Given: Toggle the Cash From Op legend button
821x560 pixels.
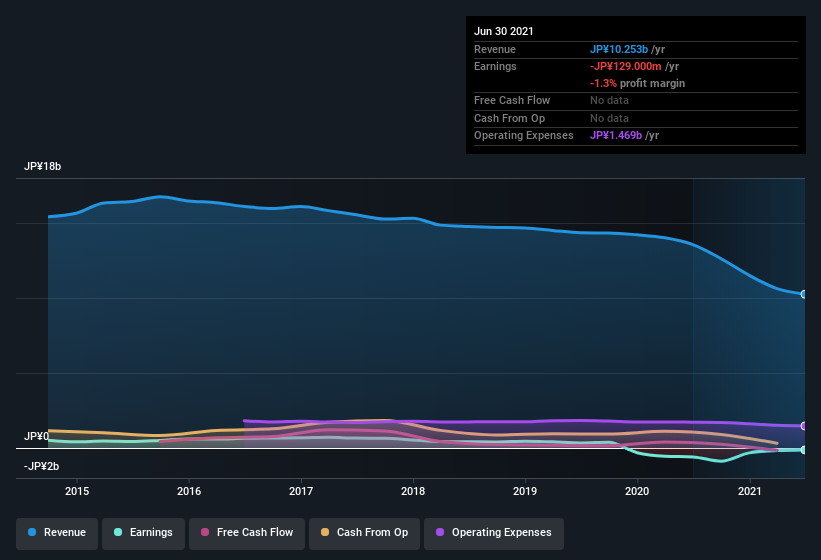Looking at the screenshot, I should pyautogui.click(x=364, y=533).
